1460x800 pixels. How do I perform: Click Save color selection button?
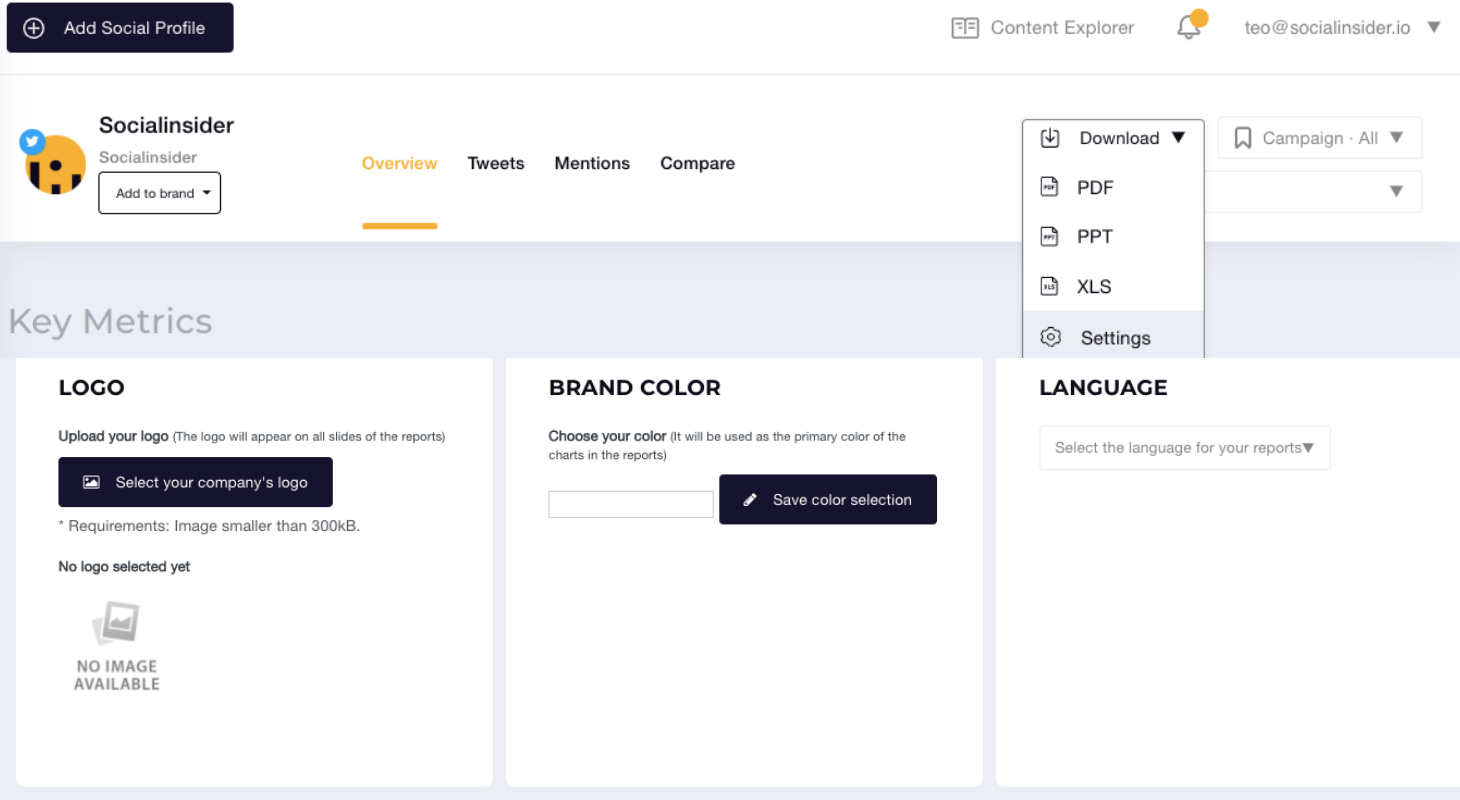[x=828, y=499]
